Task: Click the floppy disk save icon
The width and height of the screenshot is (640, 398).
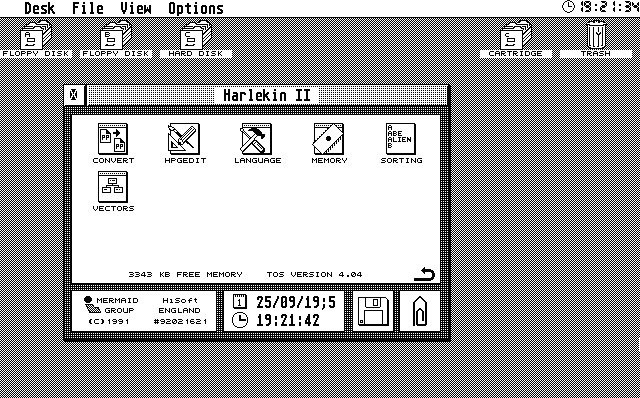Action: (x=373, y=311)
